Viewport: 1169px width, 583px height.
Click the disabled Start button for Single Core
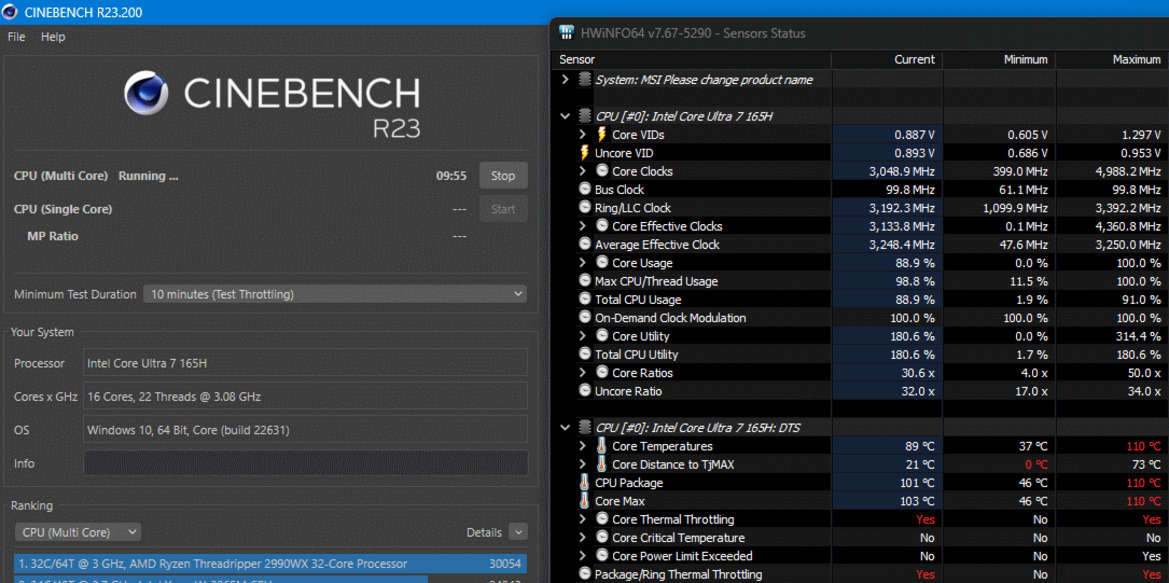click(x=503, y=209)
